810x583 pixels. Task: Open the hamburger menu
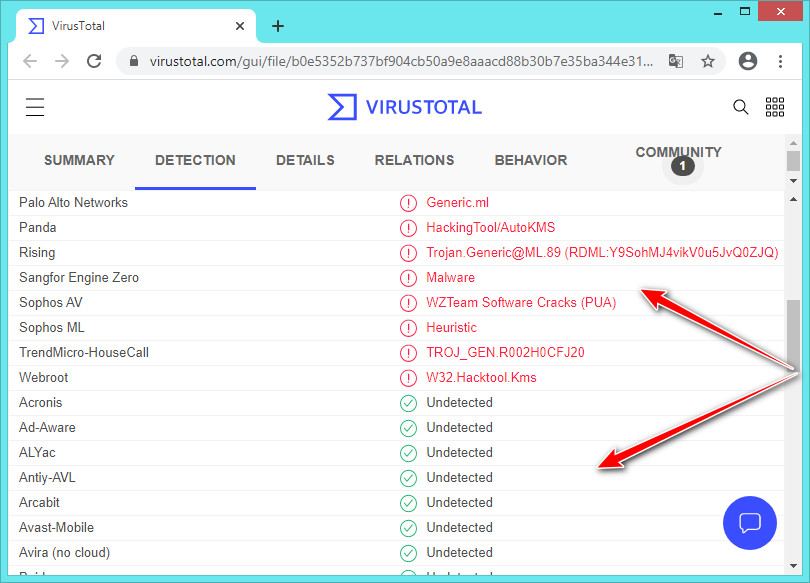(35, 107)
